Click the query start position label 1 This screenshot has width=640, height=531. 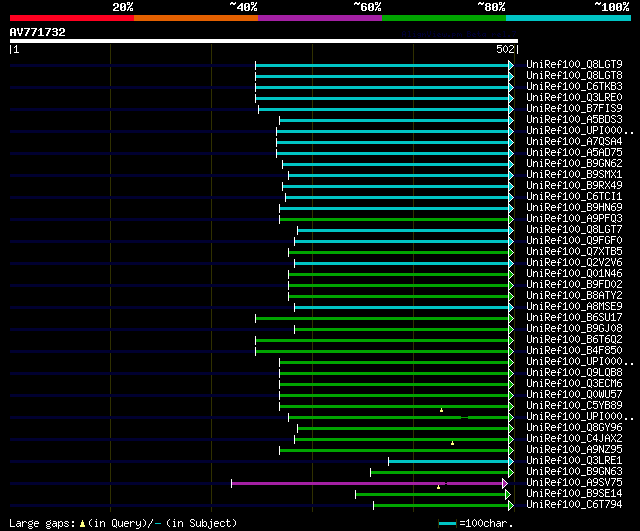coord(16,49)
